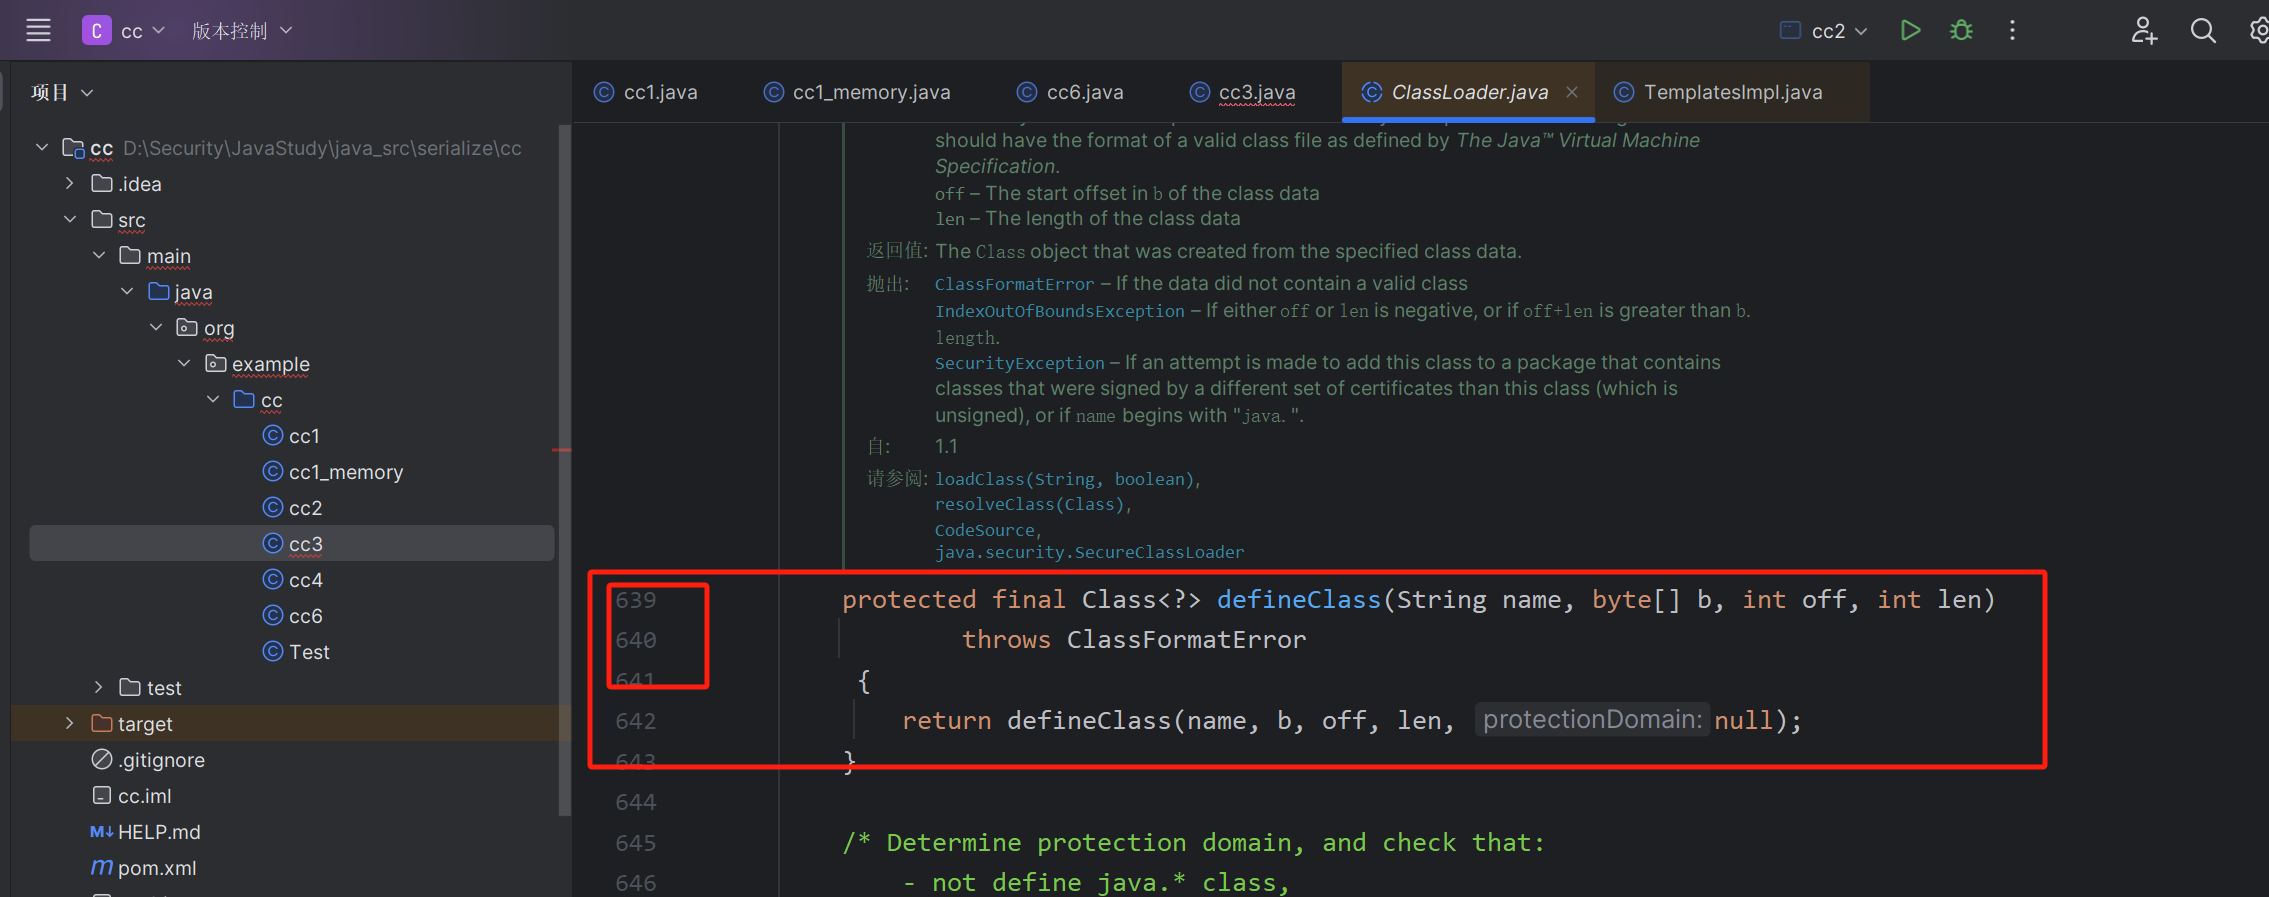Select the cc3 class in tree
Screen dimensions: 2269x897
(292, 544)
